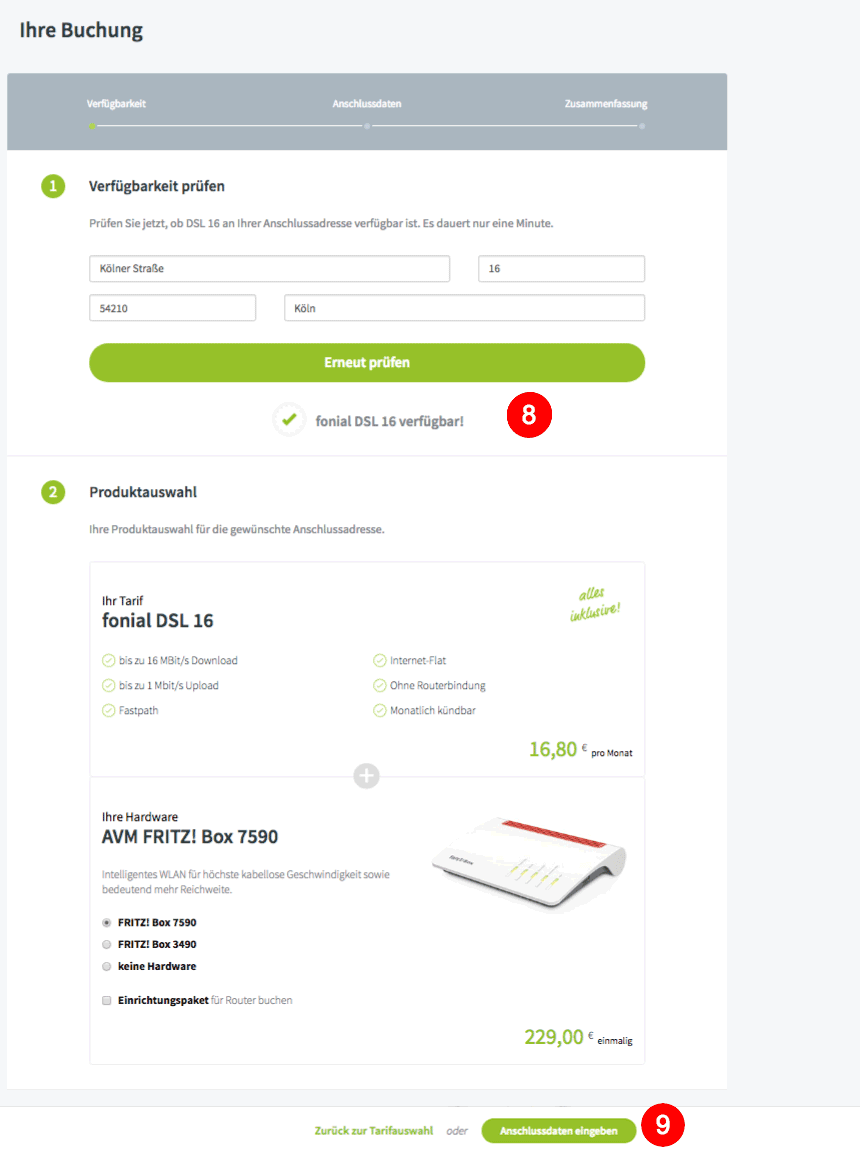
Task: Click the green availability checkmark icon
Action: [289, 420]
